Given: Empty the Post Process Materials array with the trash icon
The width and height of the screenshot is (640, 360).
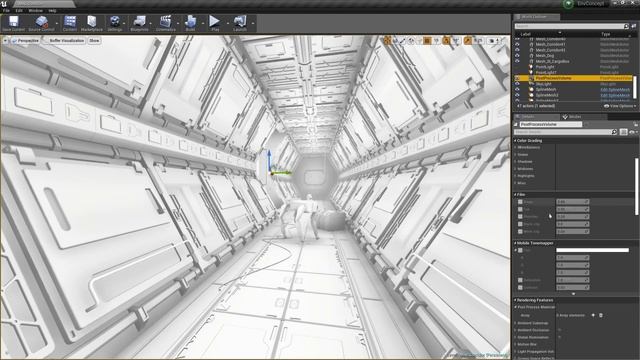Looking at the screenshot, I should pyautogui.click(x=601, y=315).
